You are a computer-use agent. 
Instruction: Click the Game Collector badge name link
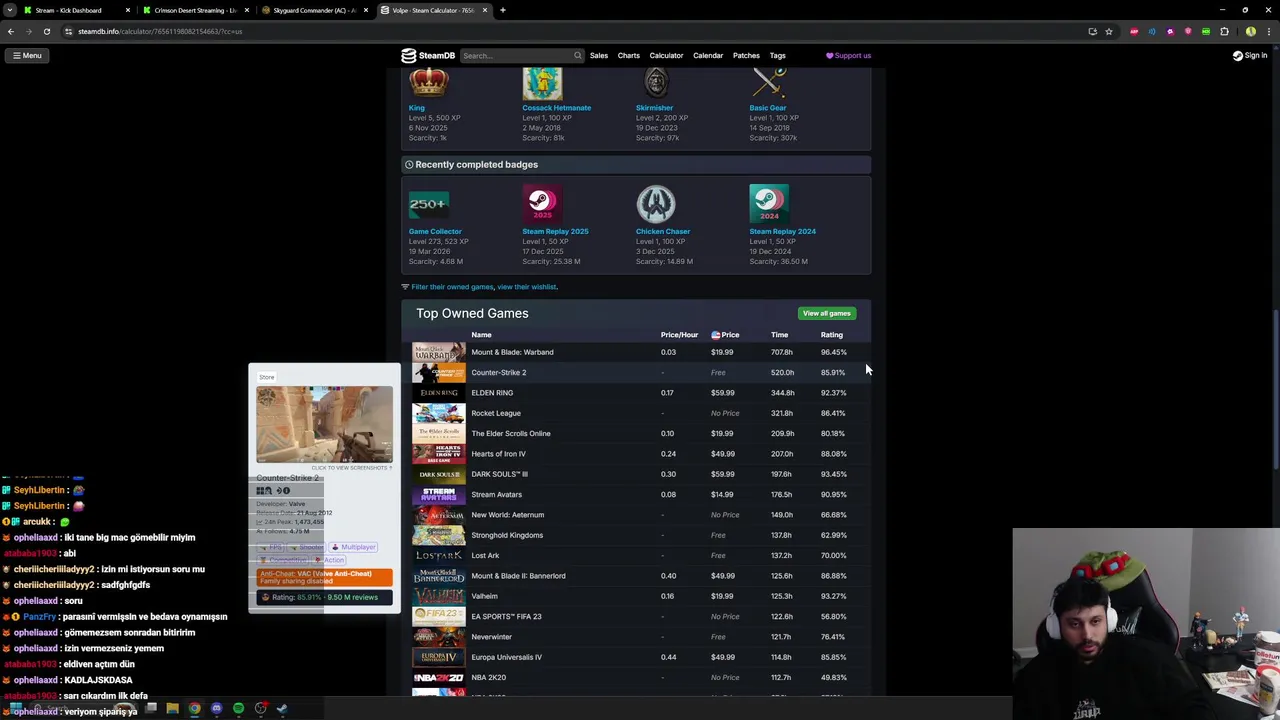pyautogui.click(x=435, y=231)
